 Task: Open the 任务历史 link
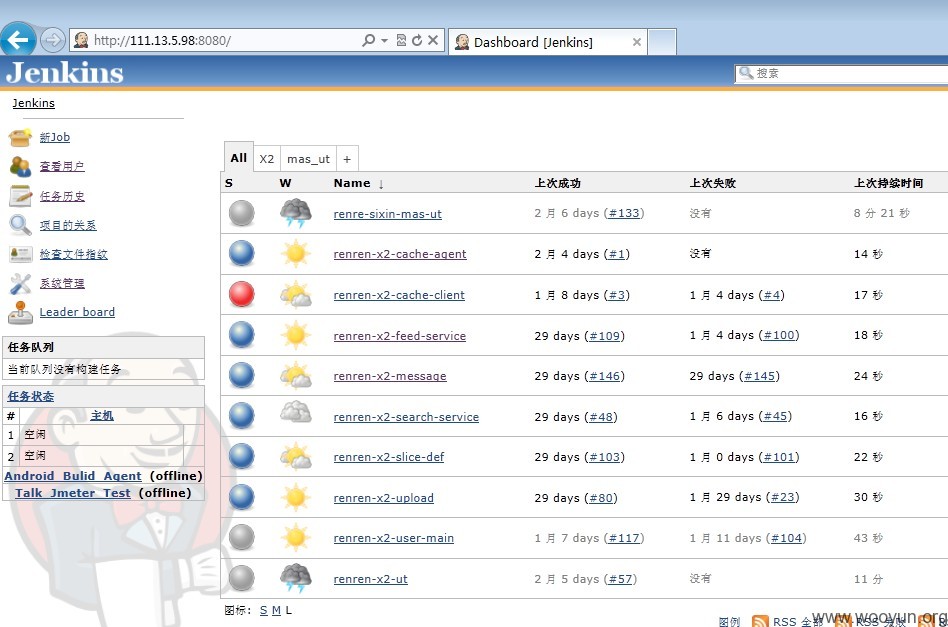coord(62,196)
